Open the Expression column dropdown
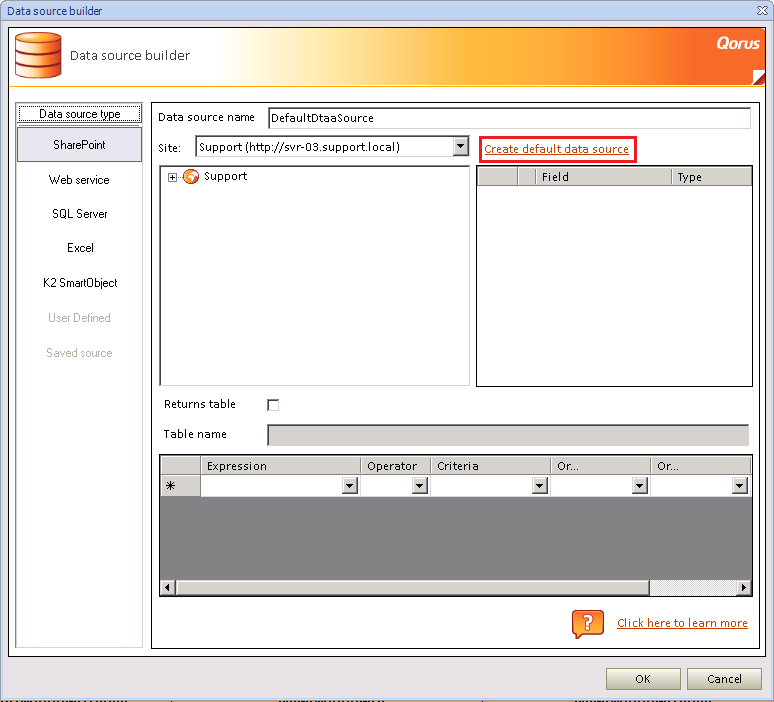 click(x=350, y=486)
